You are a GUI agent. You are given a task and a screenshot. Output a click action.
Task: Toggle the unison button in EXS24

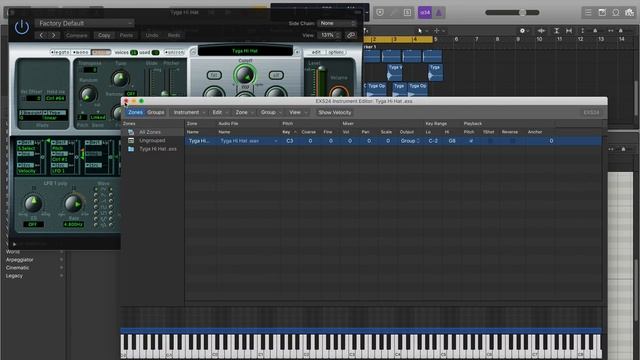coord(175,52)
